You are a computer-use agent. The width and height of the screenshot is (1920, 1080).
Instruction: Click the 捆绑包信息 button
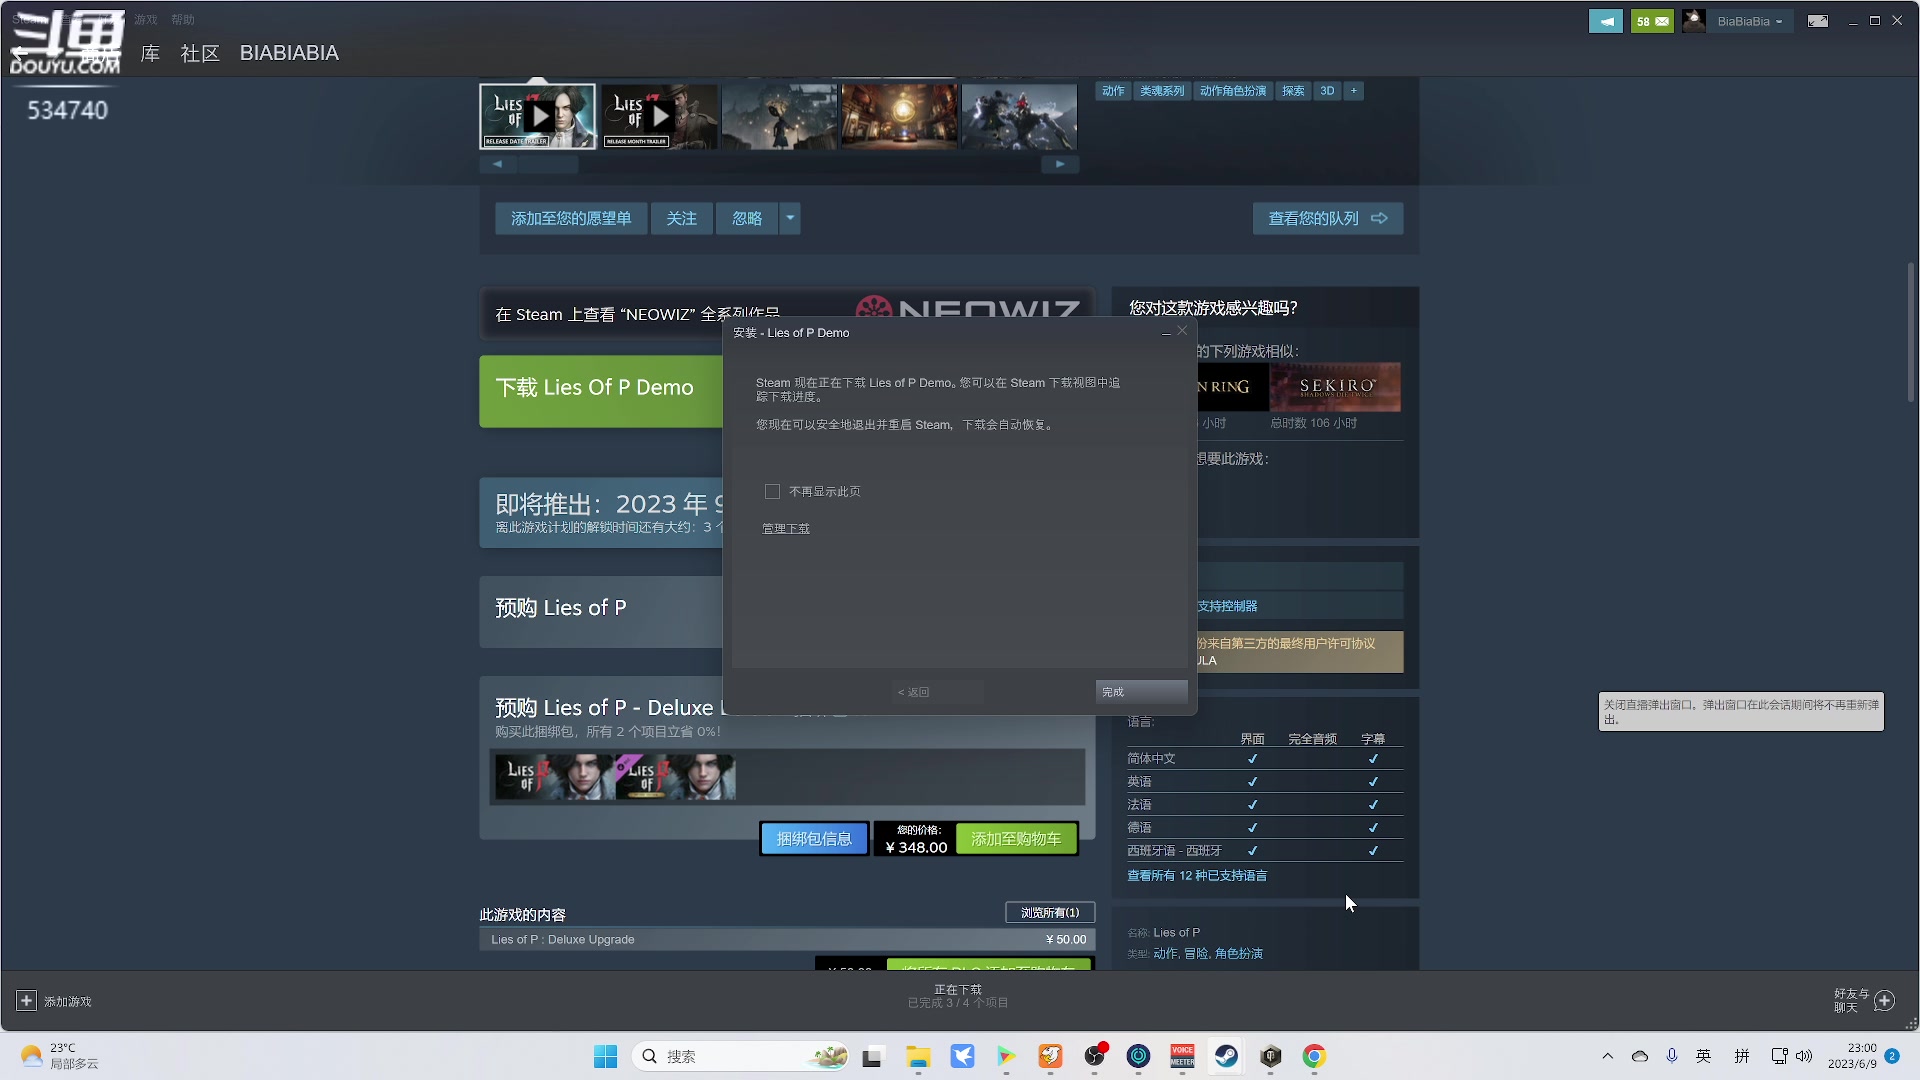(814, 839)
